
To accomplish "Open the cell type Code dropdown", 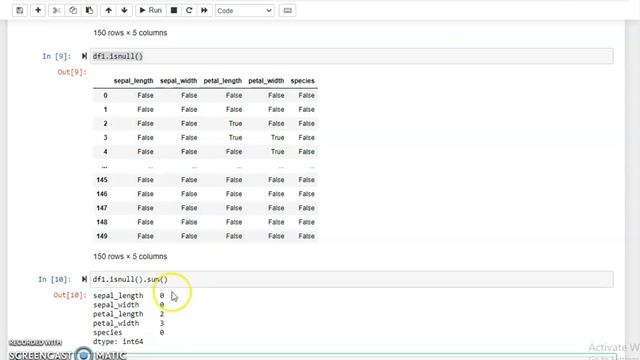I will (x=244, y=11).
